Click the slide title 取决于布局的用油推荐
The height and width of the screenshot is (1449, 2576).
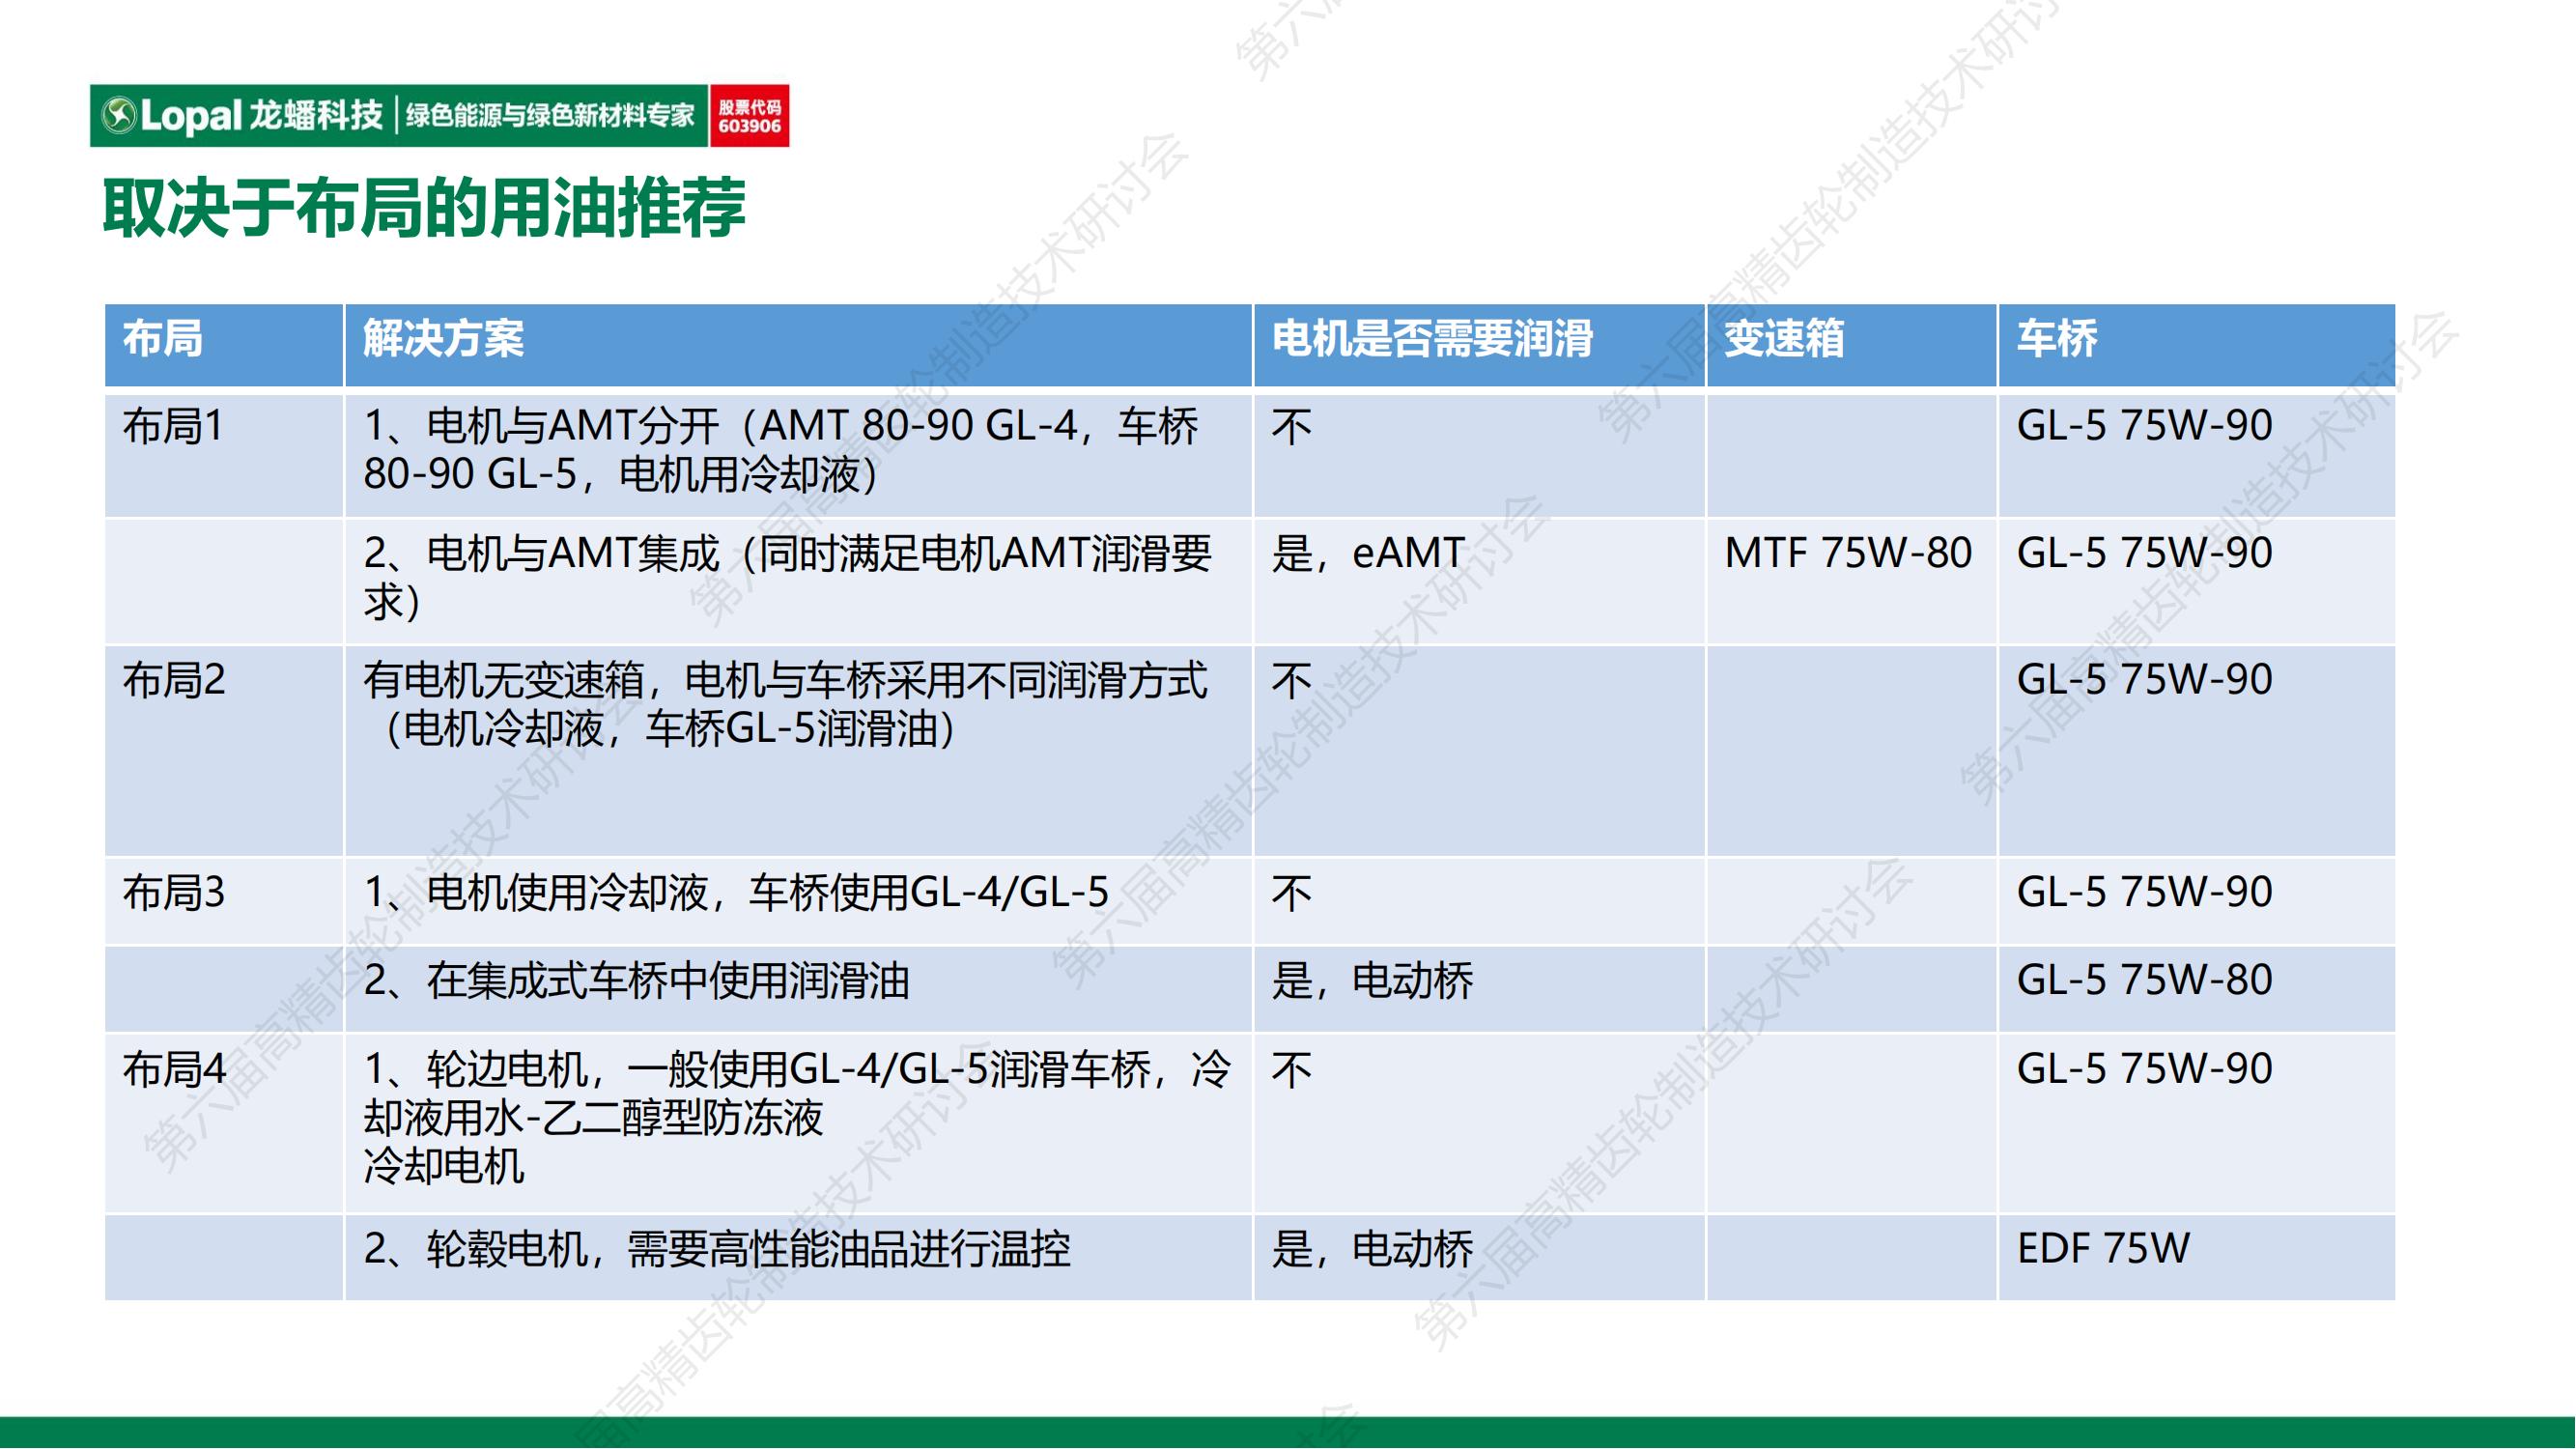point(424,208)
